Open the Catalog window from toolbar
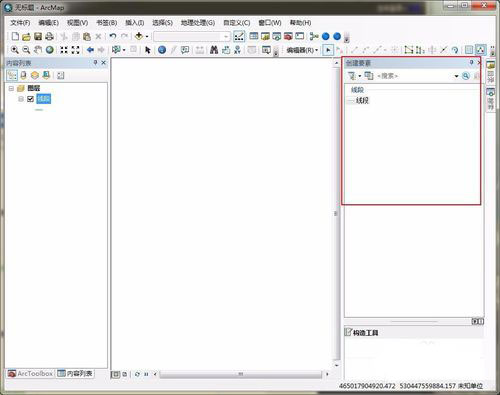 point(265,36)
